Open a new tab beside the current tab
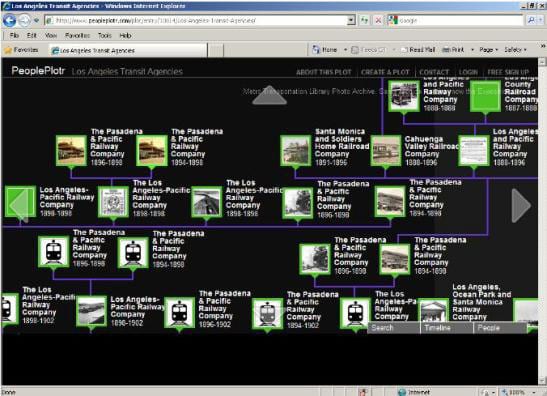 pos(216,50)
